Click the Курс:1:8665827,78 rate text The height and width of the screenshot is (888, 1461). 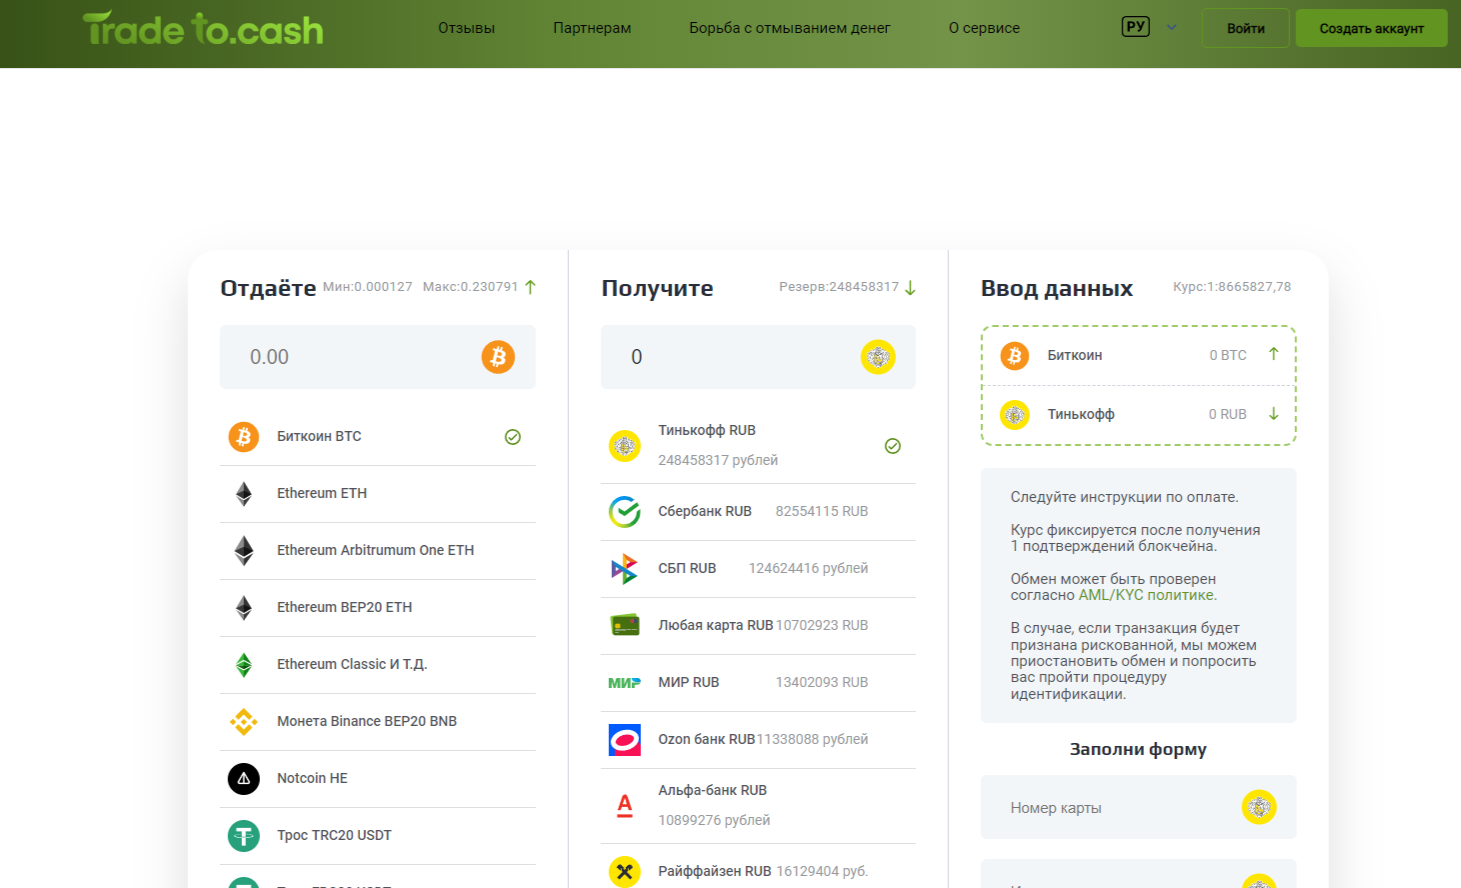pos(1232,287)
